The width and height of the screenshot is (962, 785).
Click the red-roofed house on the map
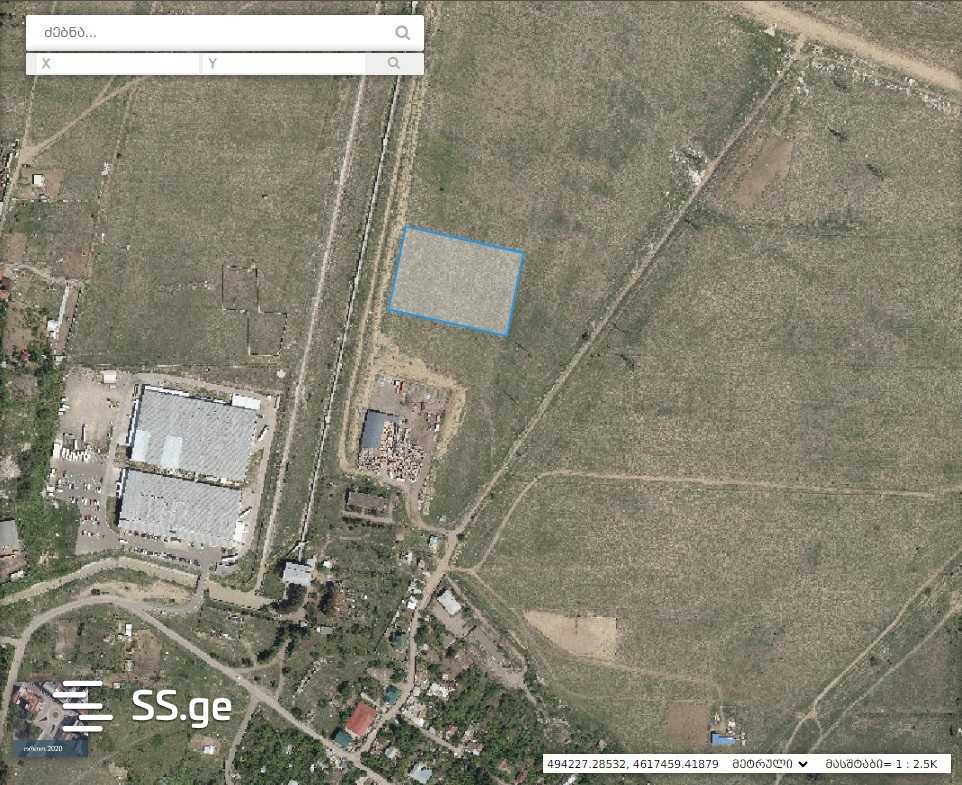pyautogui.click(x=361, y=720)
